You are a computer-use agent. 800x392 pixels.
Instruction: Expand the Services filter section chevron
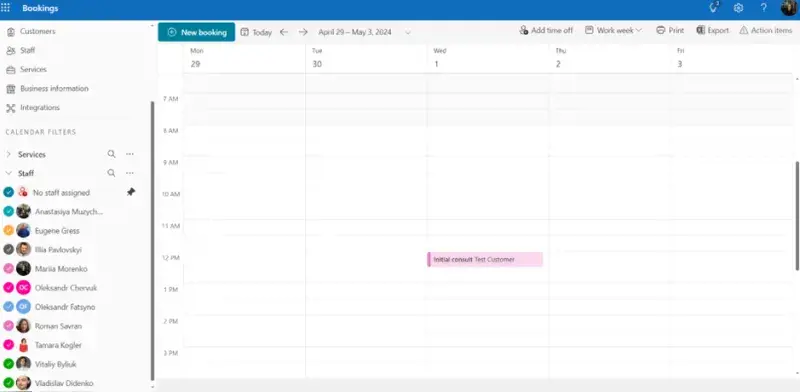pos(8,154)
